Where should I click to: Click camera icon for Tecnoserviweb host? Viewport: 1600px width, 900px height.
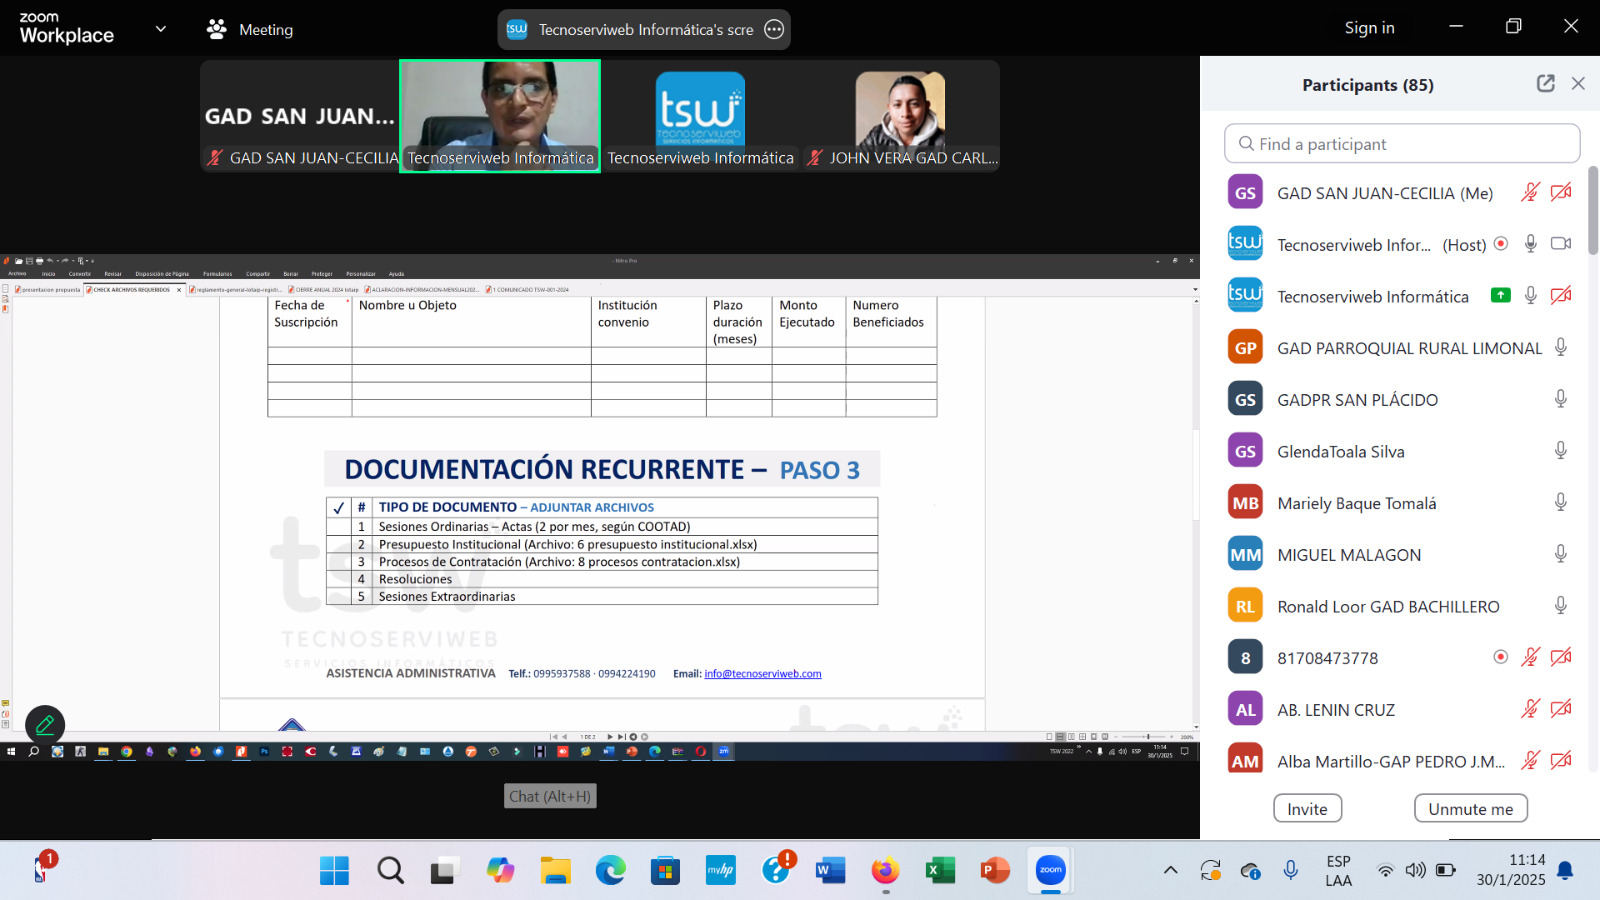pos(1560,244)
